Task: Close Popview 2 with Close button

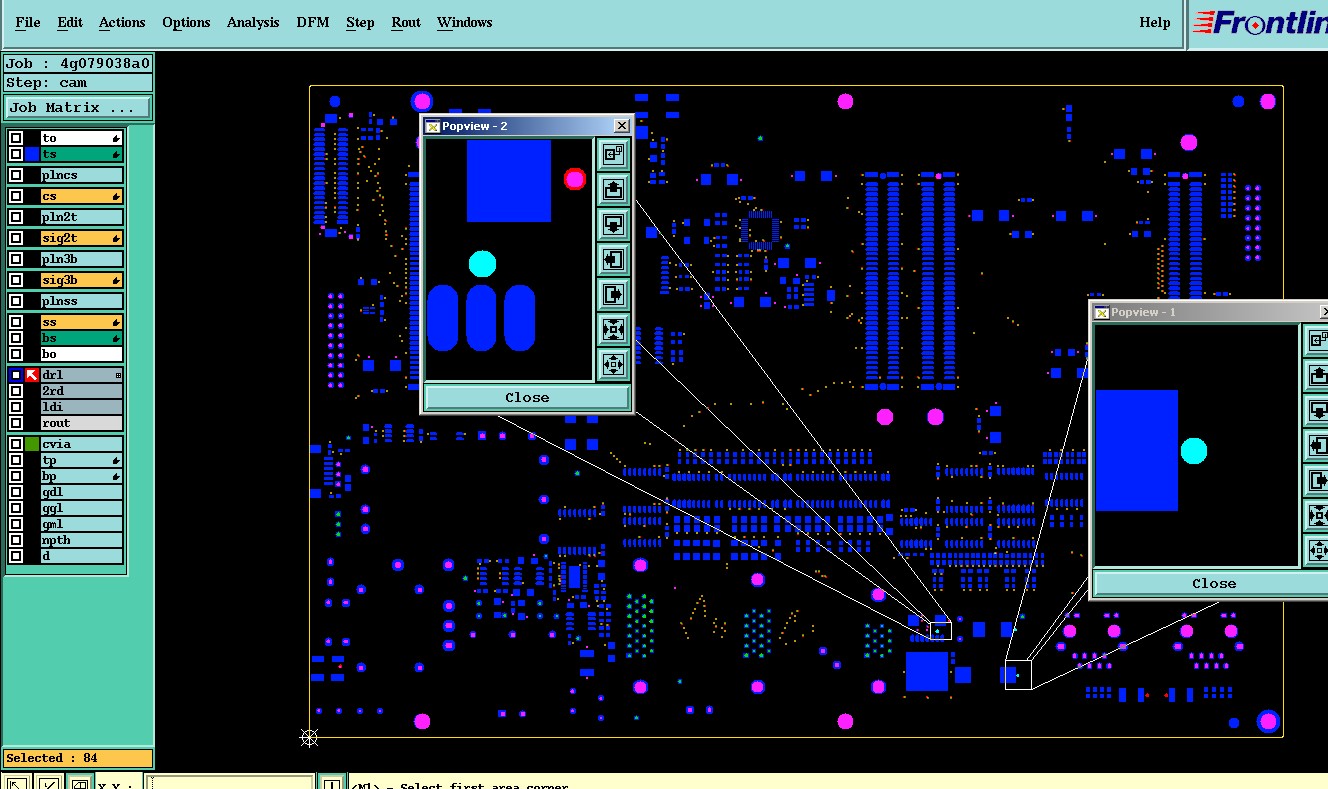Action: 527,397
